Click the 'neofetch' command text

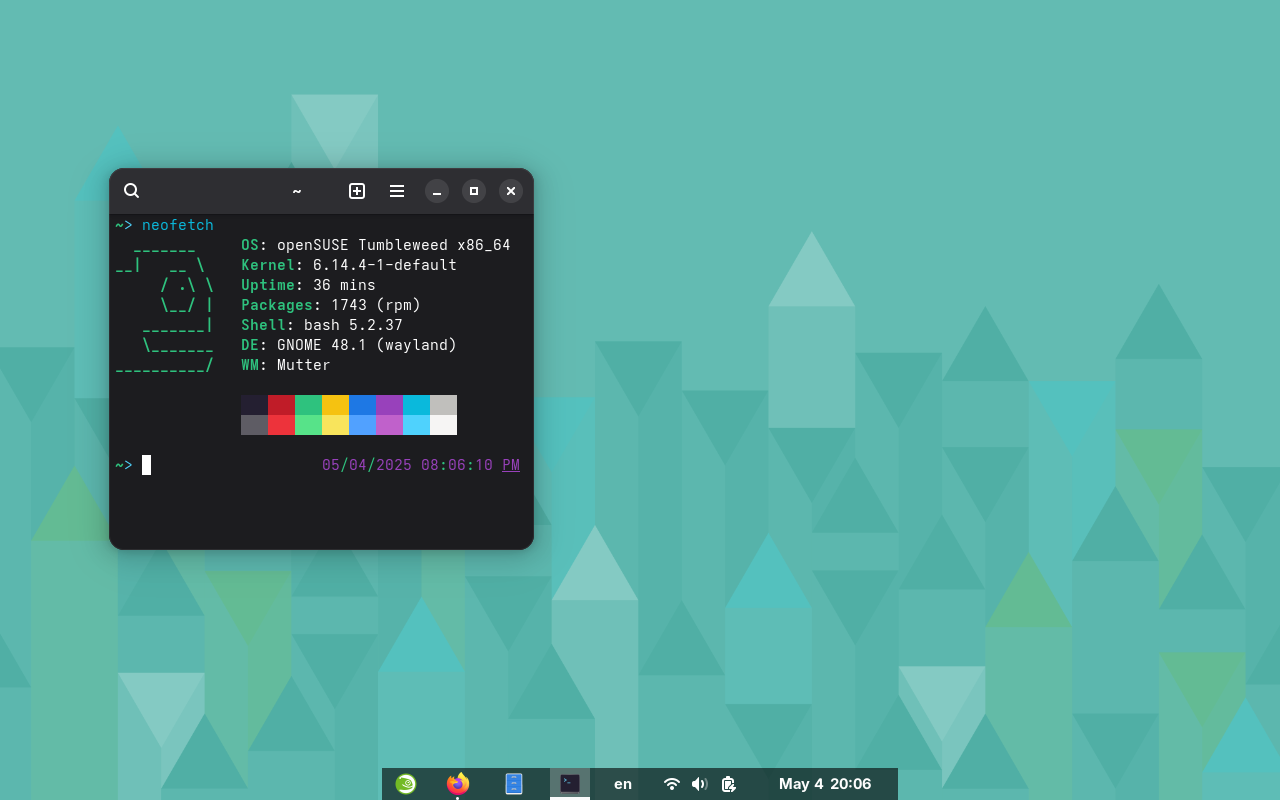pos(178,225)
